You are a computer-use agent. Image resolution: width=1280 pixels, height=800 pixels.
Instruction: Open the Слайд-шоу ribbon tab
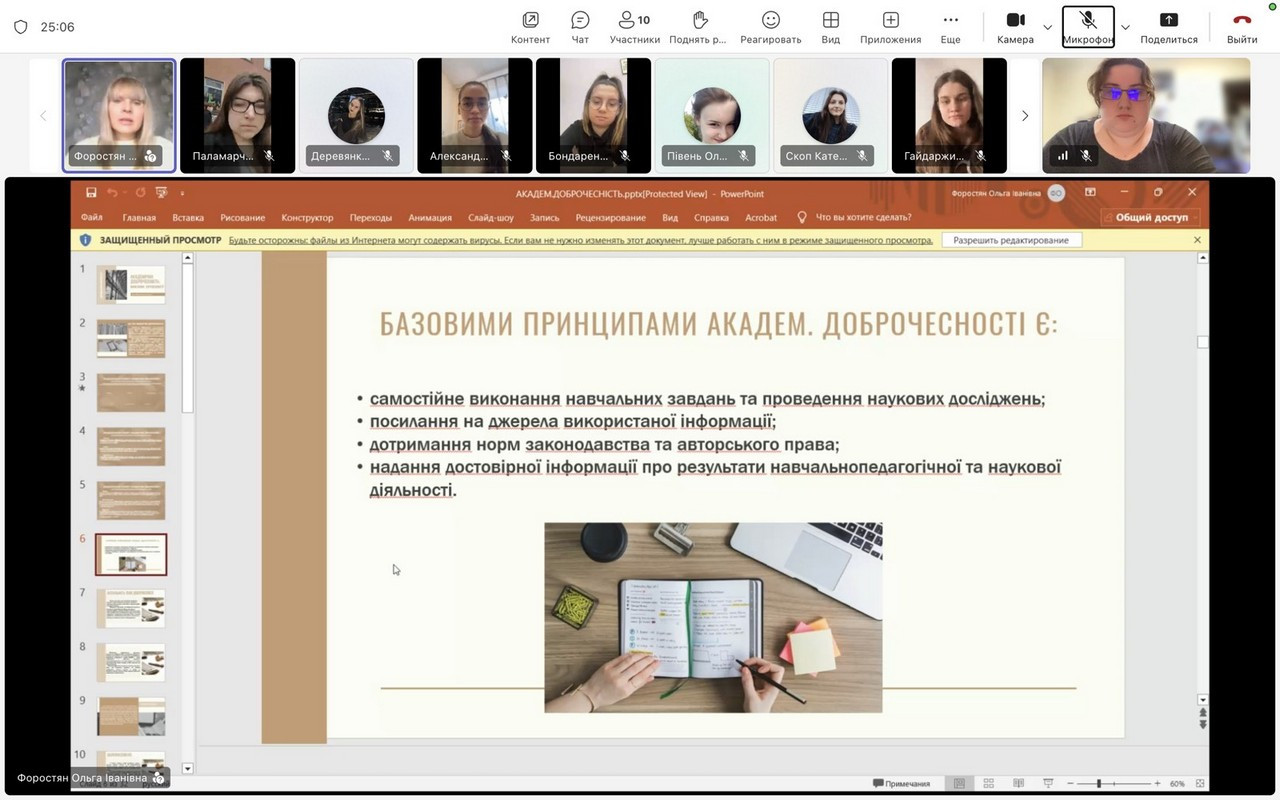click(491, 217)
